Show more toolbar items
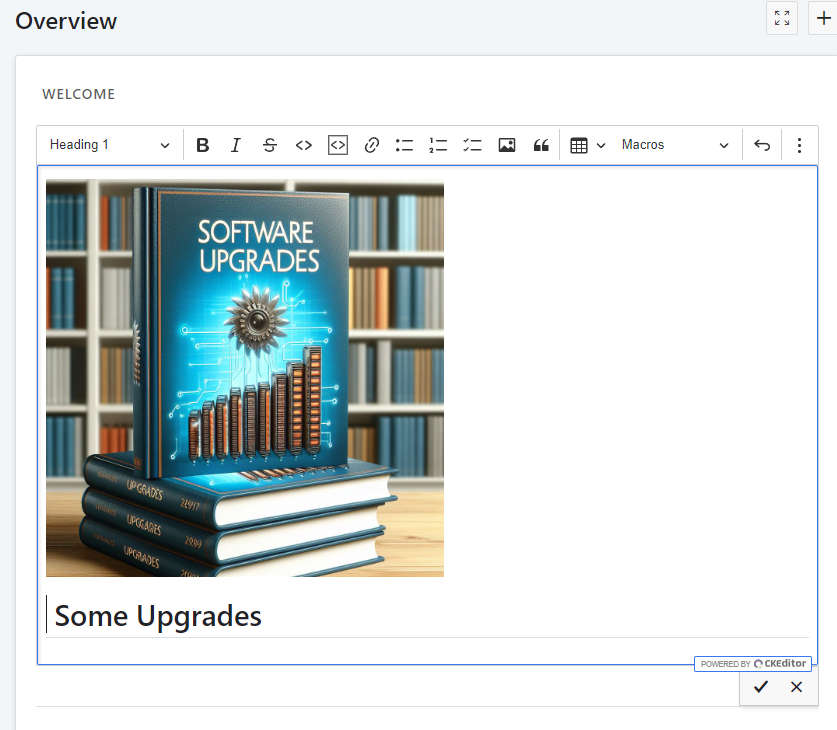The height and width of the screenshot is (730, 837). point(799,145)
